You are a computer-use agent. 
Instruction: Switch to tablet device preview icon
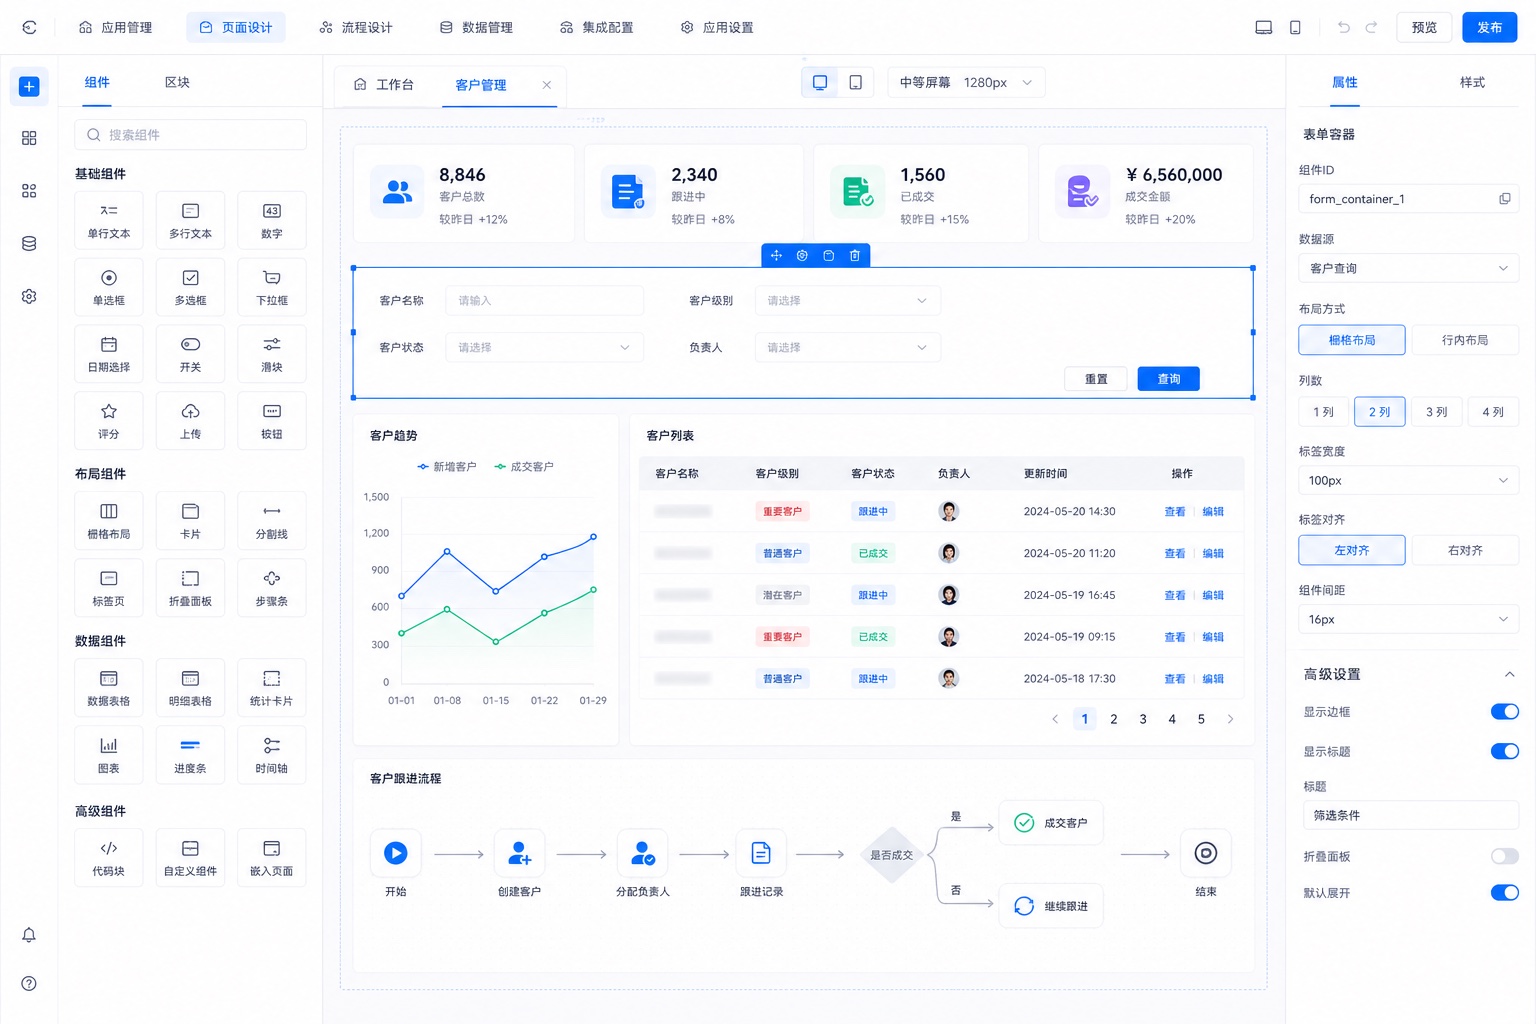click(x=856, y=82)
